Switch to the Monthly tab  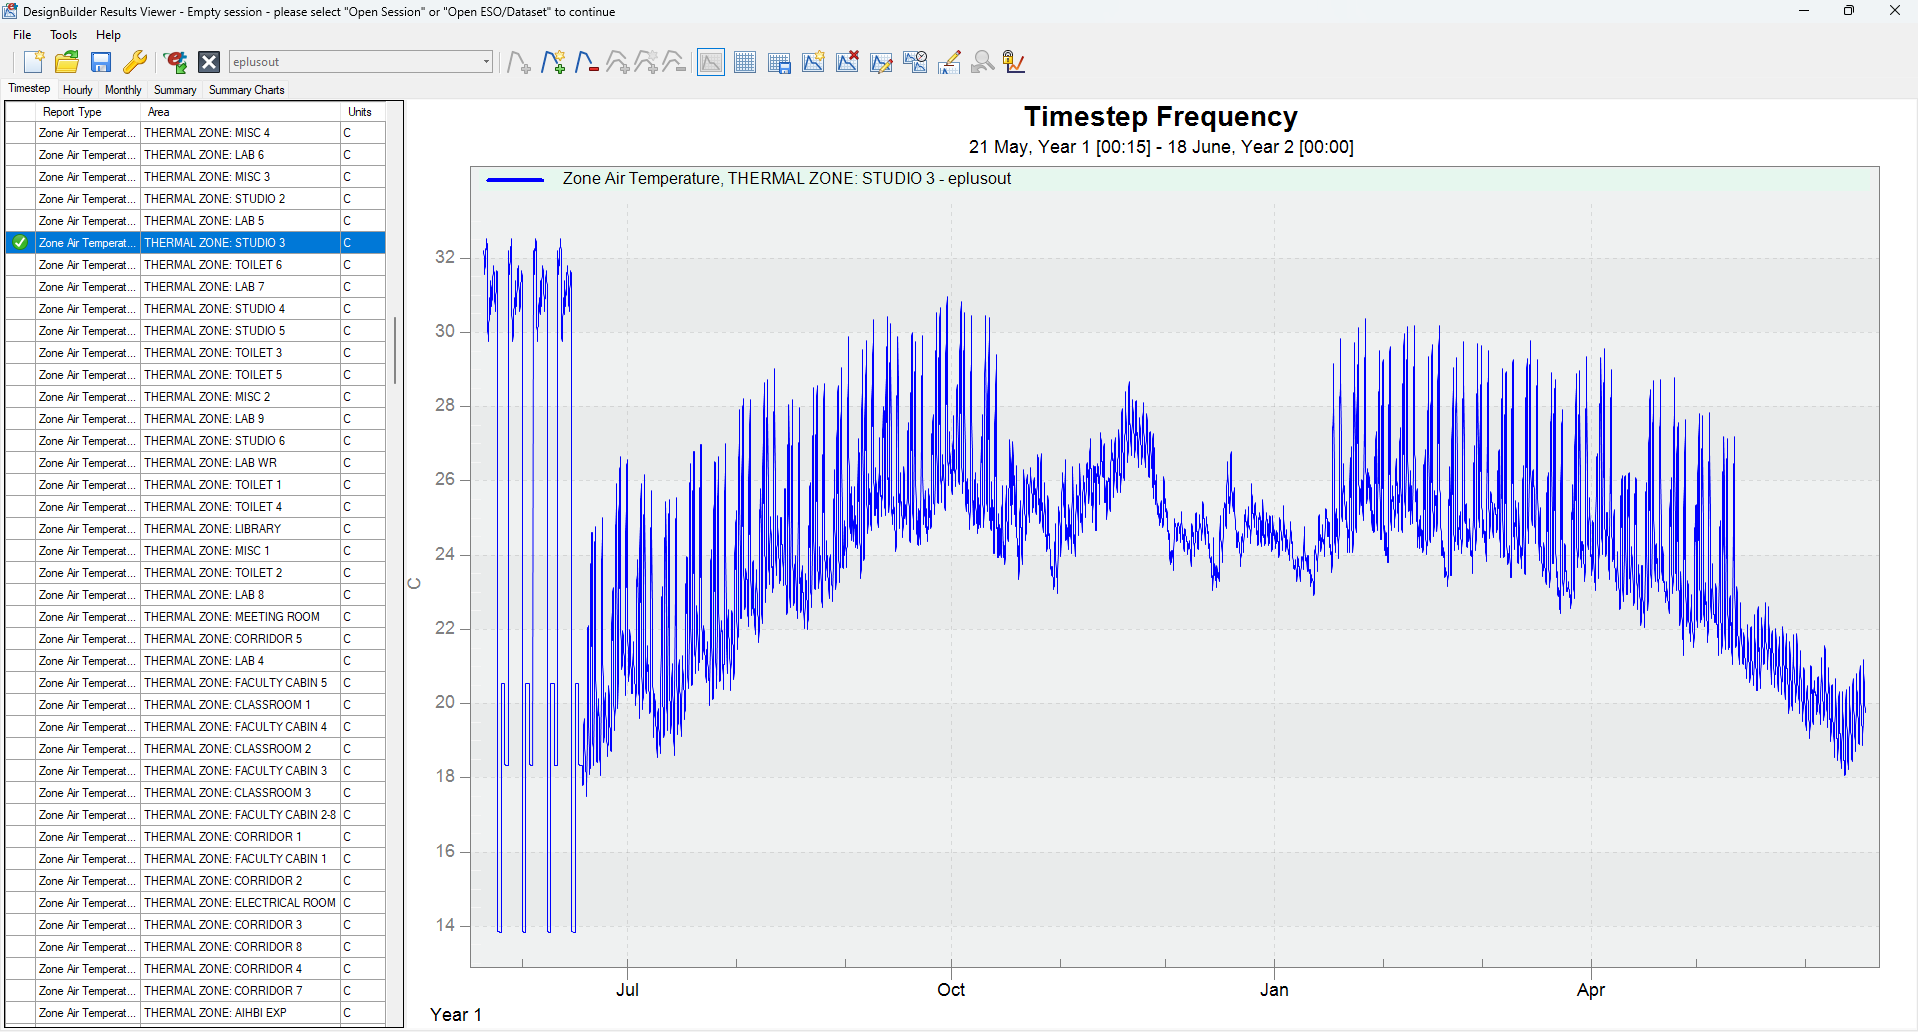(x=123, y=90)
